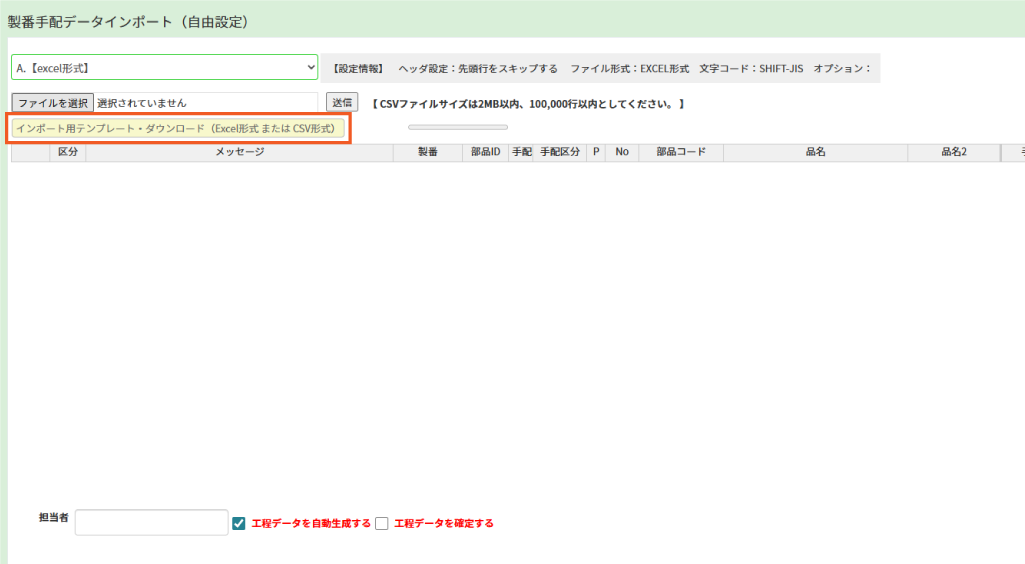
Task: Click the P column header
Action: click(596, 152)
